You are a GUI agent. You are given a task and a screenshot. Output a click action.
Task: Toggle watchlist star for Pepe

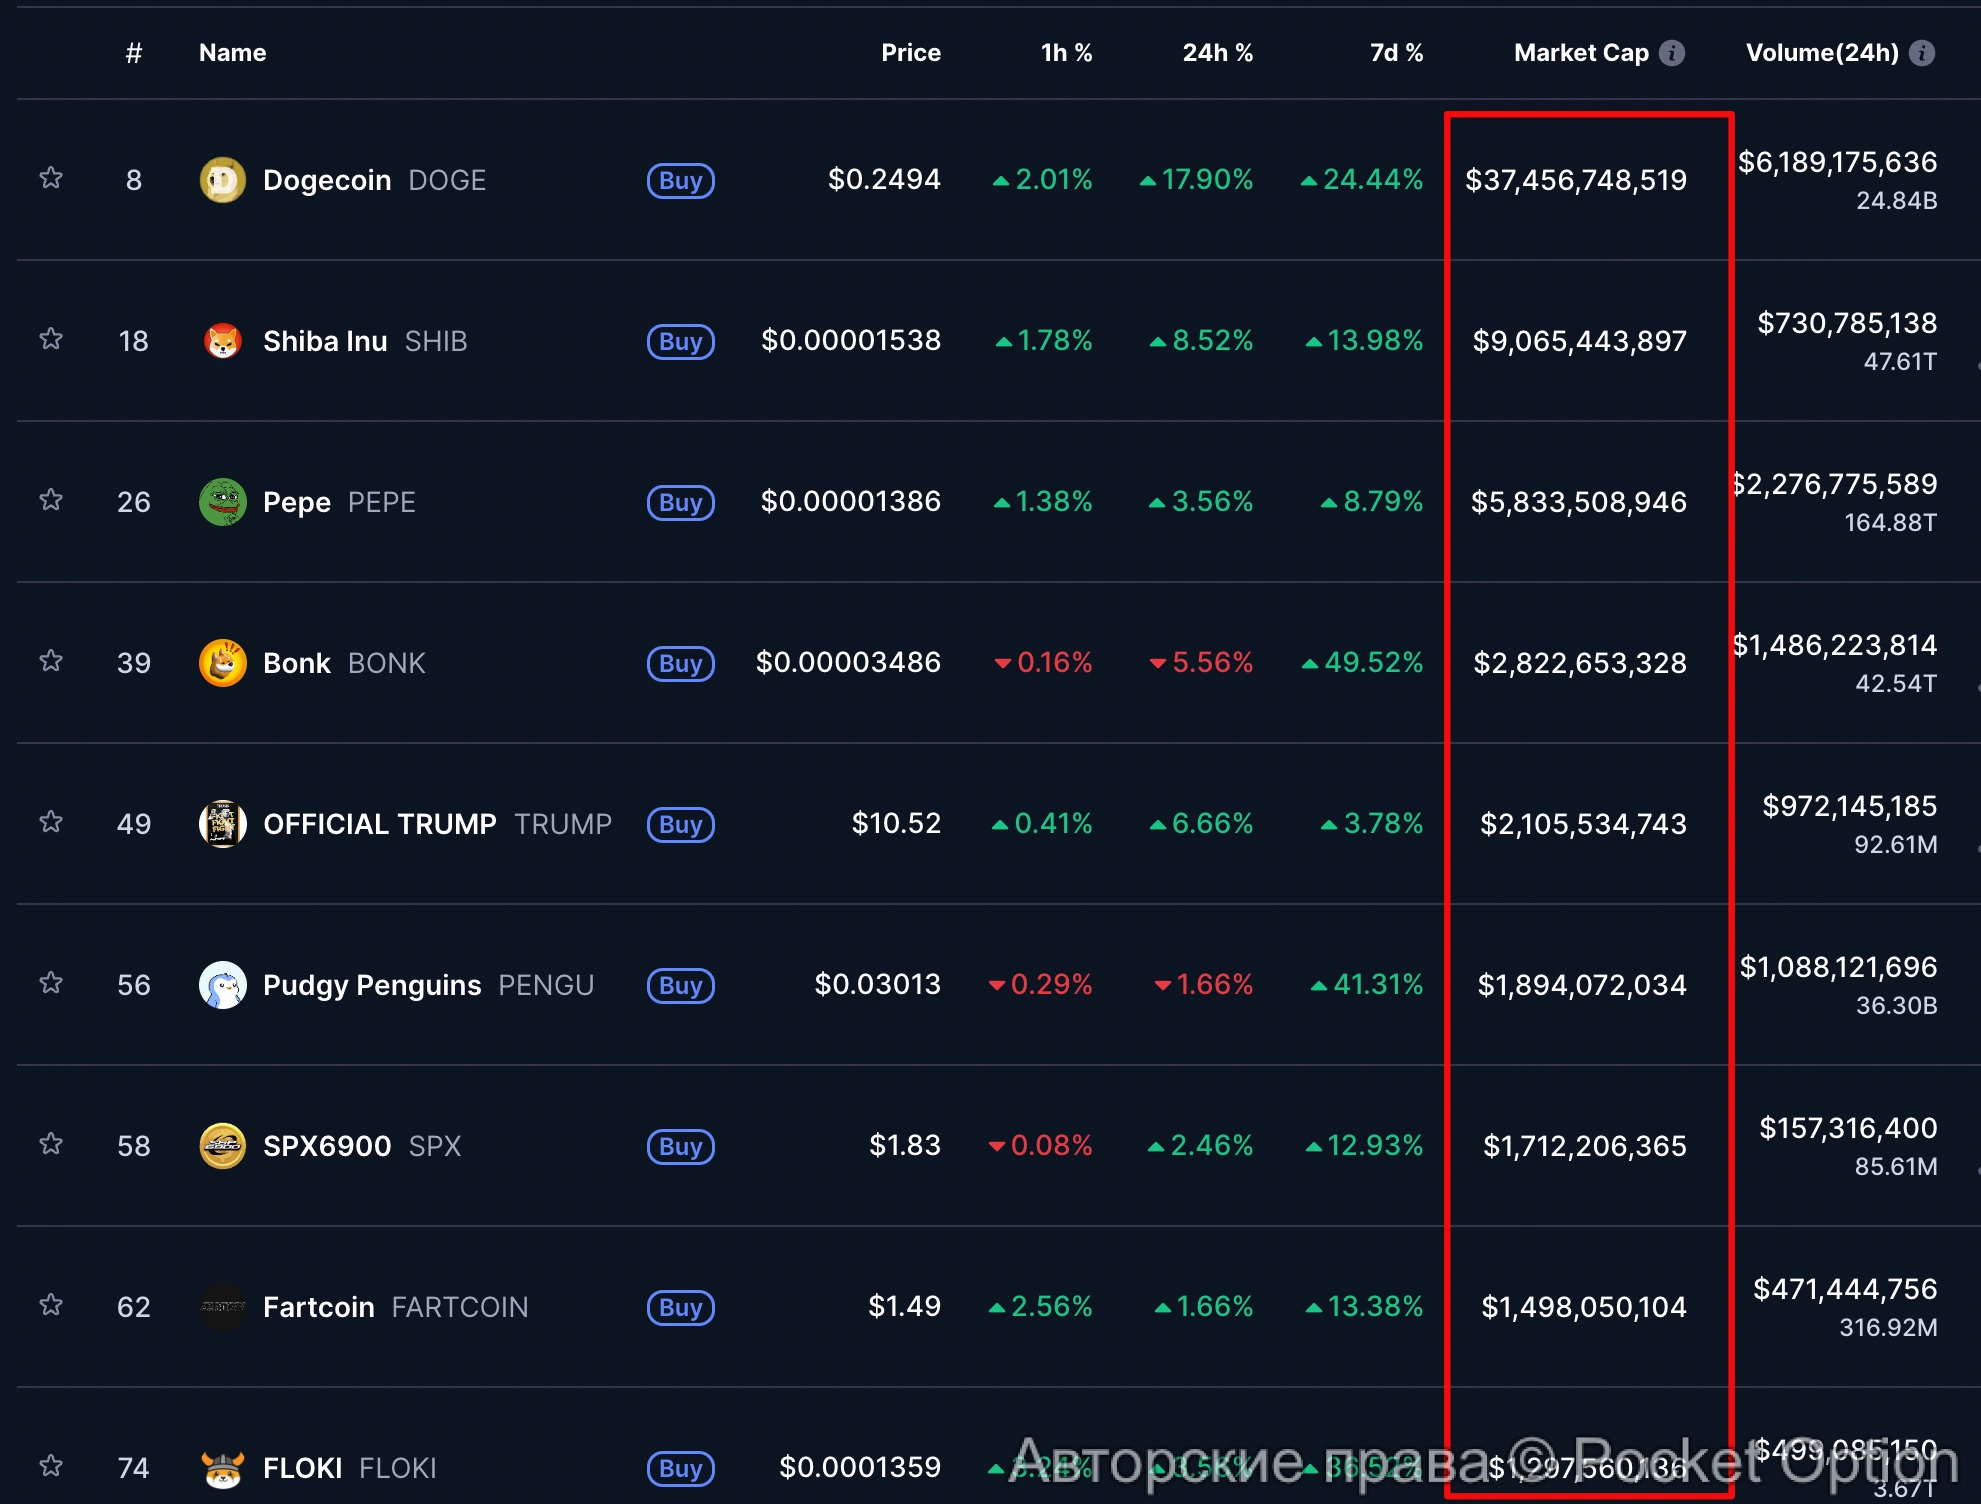[51, 500]
